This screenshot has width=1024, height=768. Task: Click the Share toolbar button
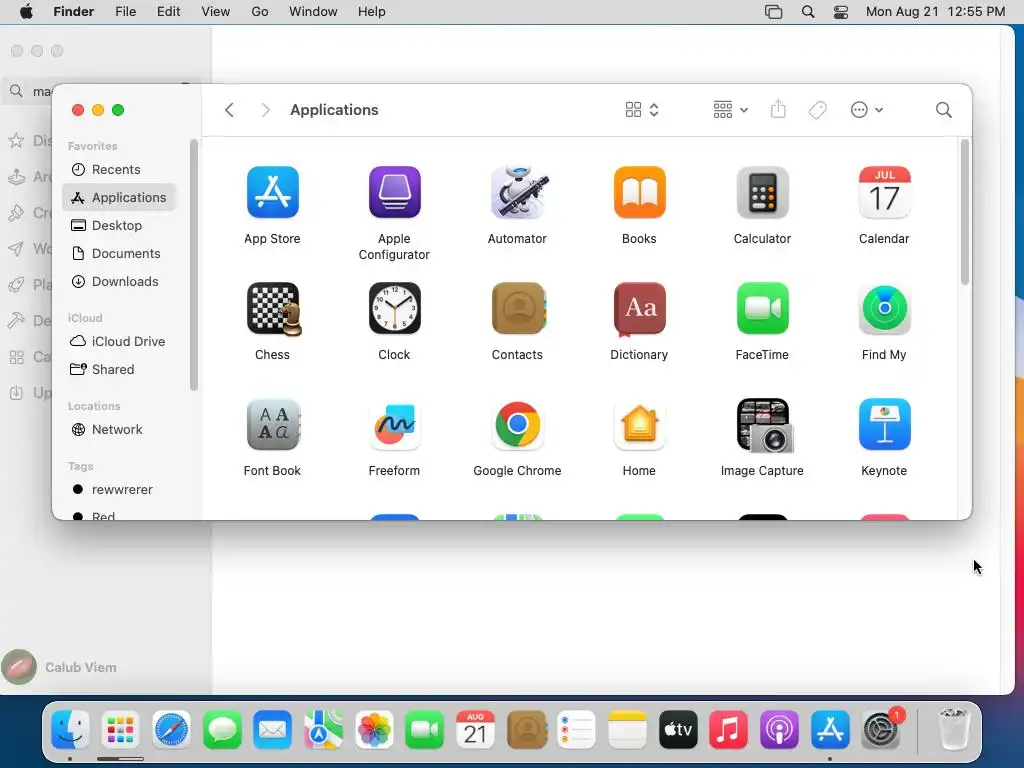(778, 109)
